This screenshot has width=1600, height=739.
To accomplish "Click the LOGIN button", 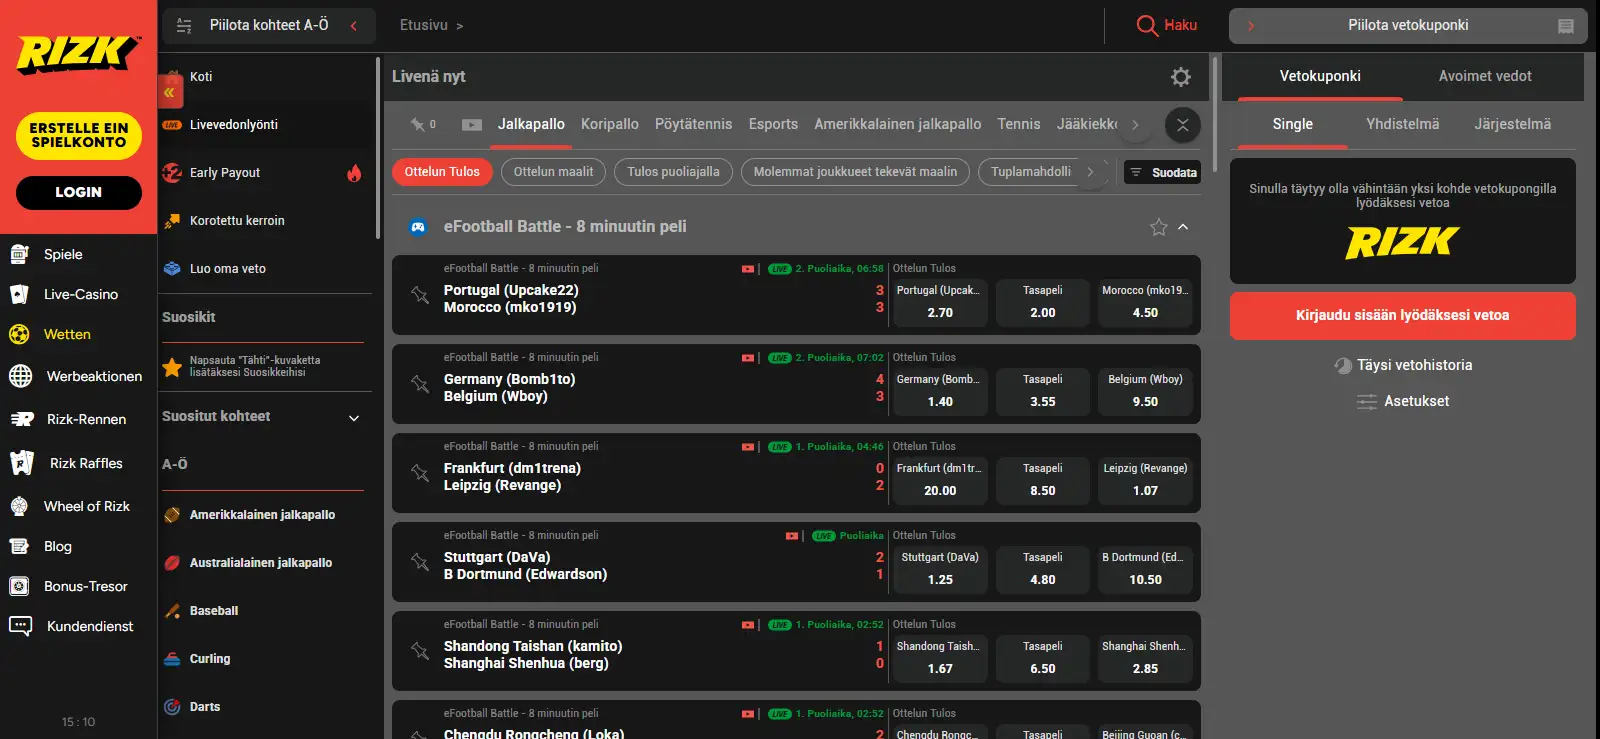I will pos(79,192).
